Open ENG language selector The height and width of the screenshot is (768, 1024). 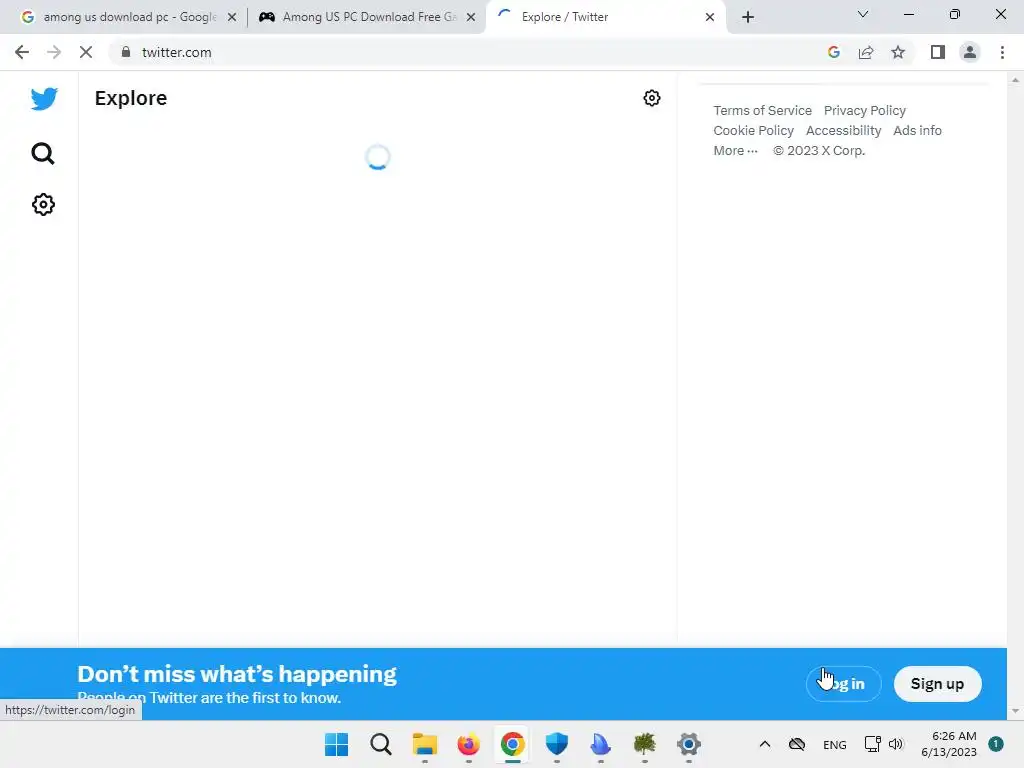pyautogui.click(x=835, y=744)
